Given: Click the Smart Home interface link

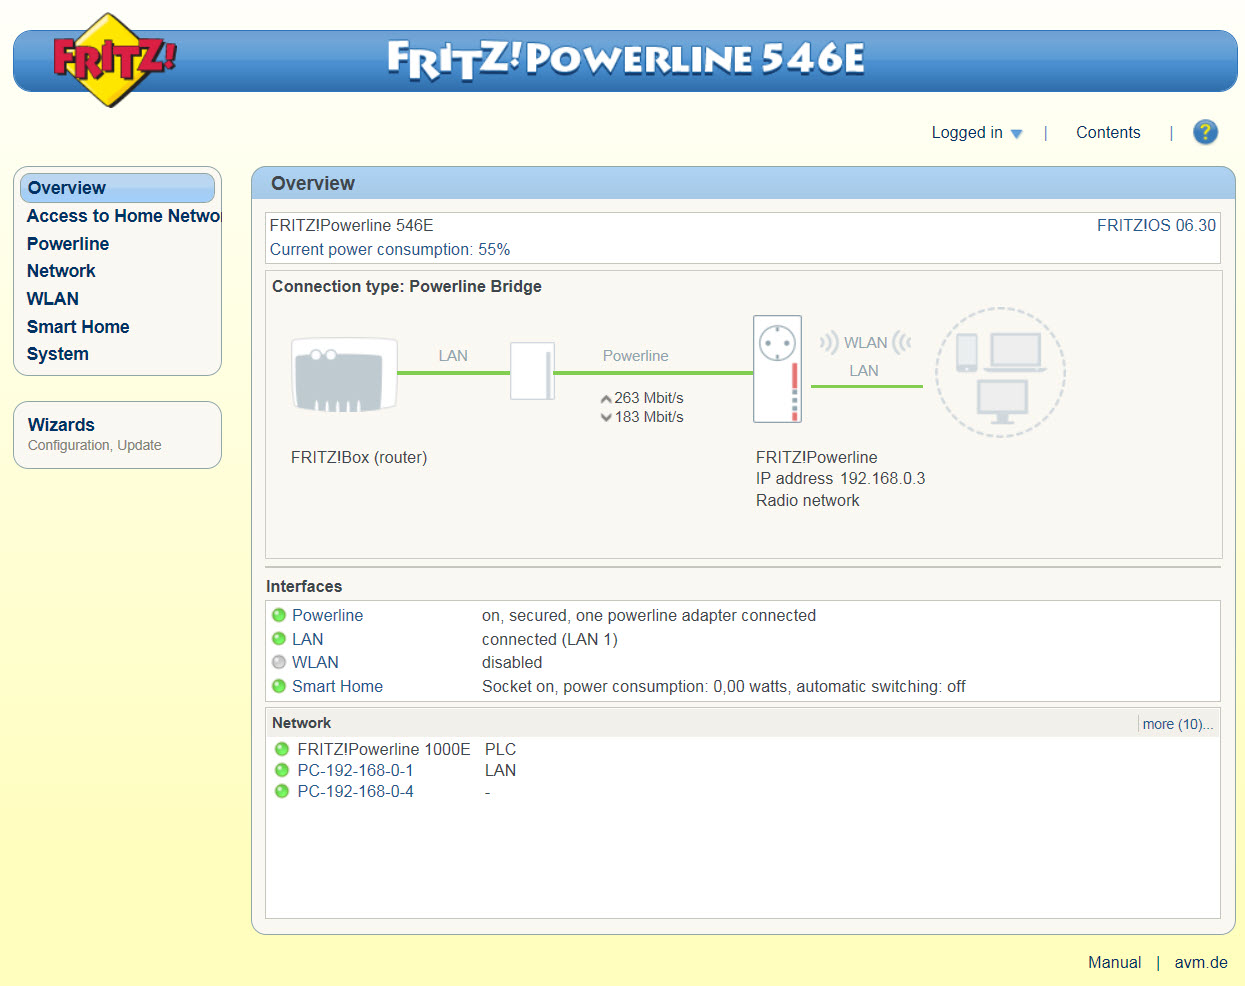Looking at the screenshot, I should (337, 686).
